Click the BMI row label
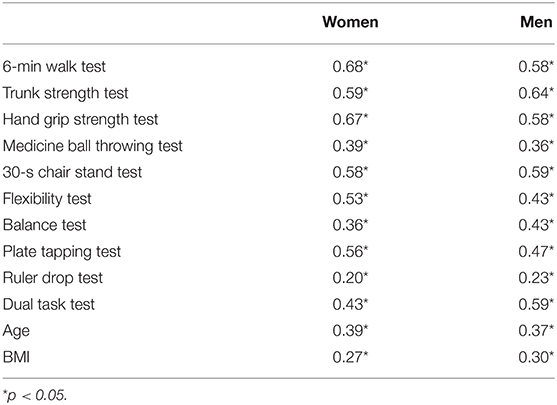The width and height of the screenshot is (557, 405). [16, 357]
